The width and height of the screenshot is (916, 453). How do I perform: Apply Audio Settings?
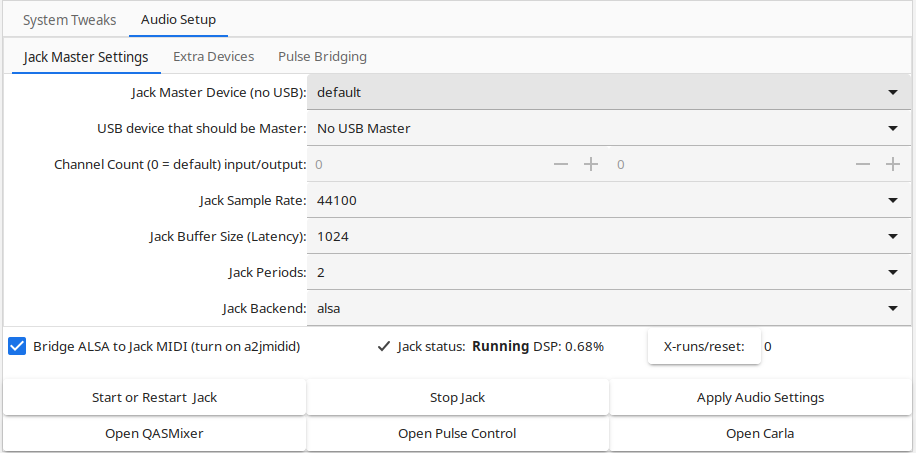760,397
